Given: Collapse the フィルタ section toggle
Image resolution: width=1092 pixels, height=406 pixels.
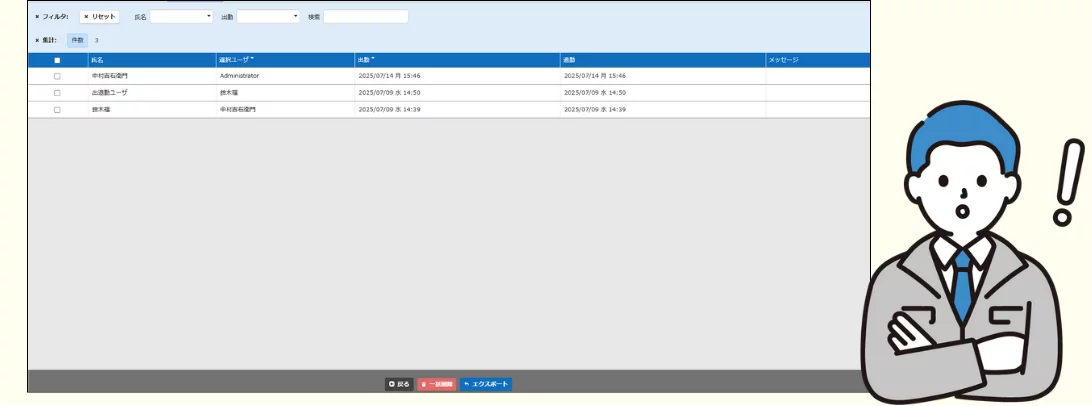Looking at the screenshot, I should (37, 17).
